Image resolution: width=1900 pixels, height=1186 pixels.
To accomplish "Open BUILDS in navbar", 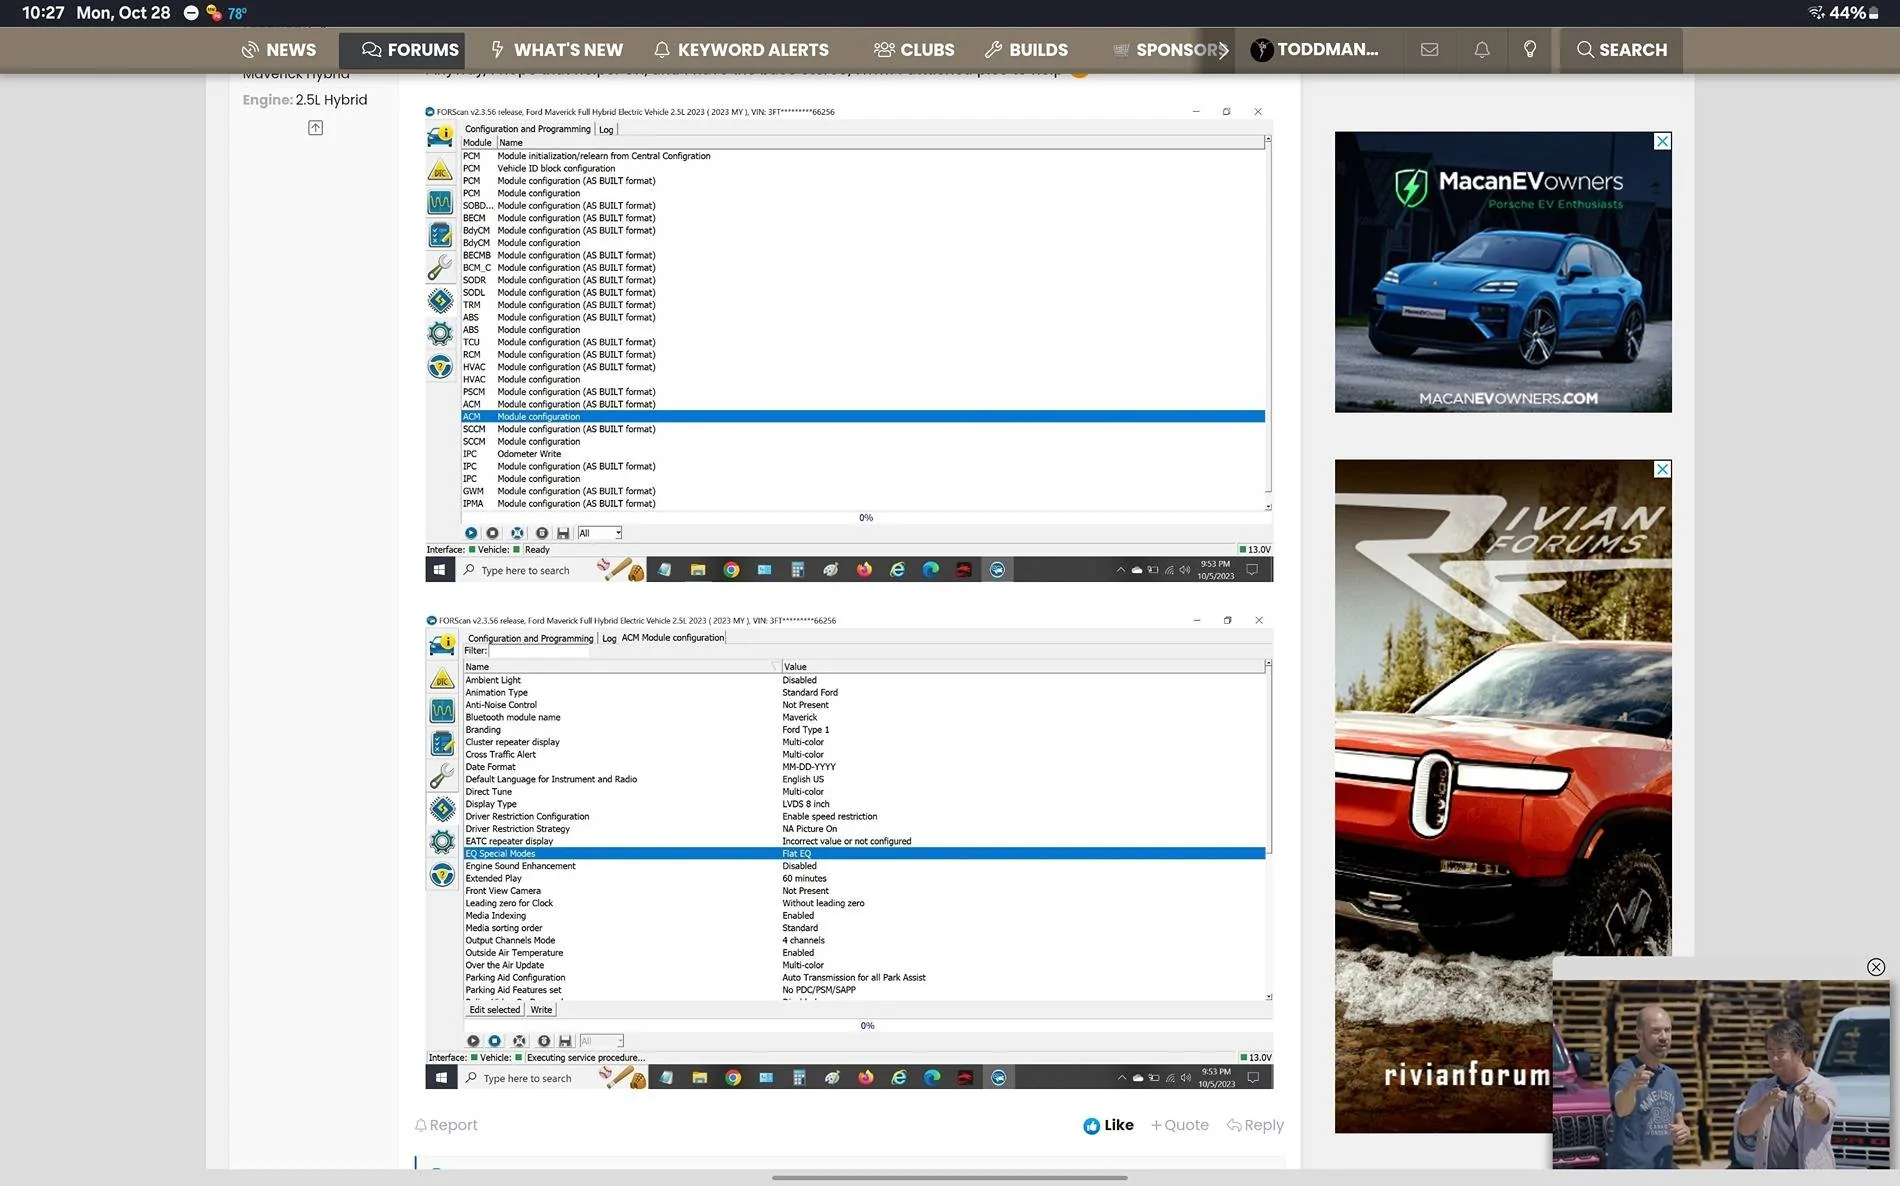I will click(1026, 50).
